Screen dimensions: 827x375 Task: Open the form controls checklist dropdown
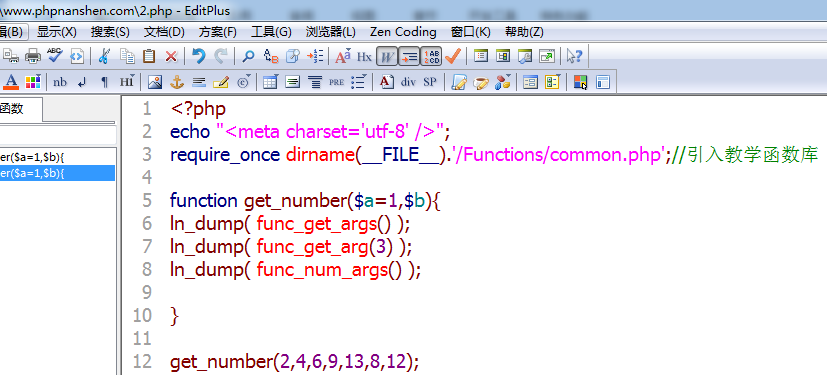[x=552, y=82]
